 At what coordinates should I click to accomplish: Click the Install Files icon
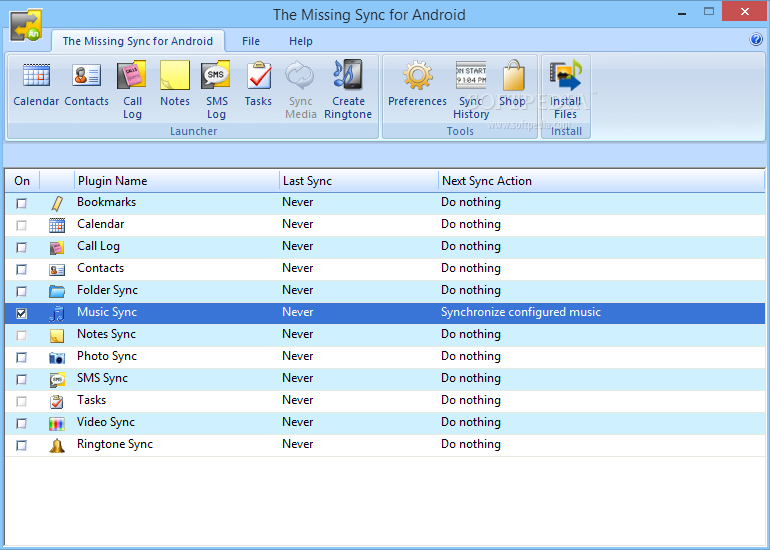coord(566,78)
